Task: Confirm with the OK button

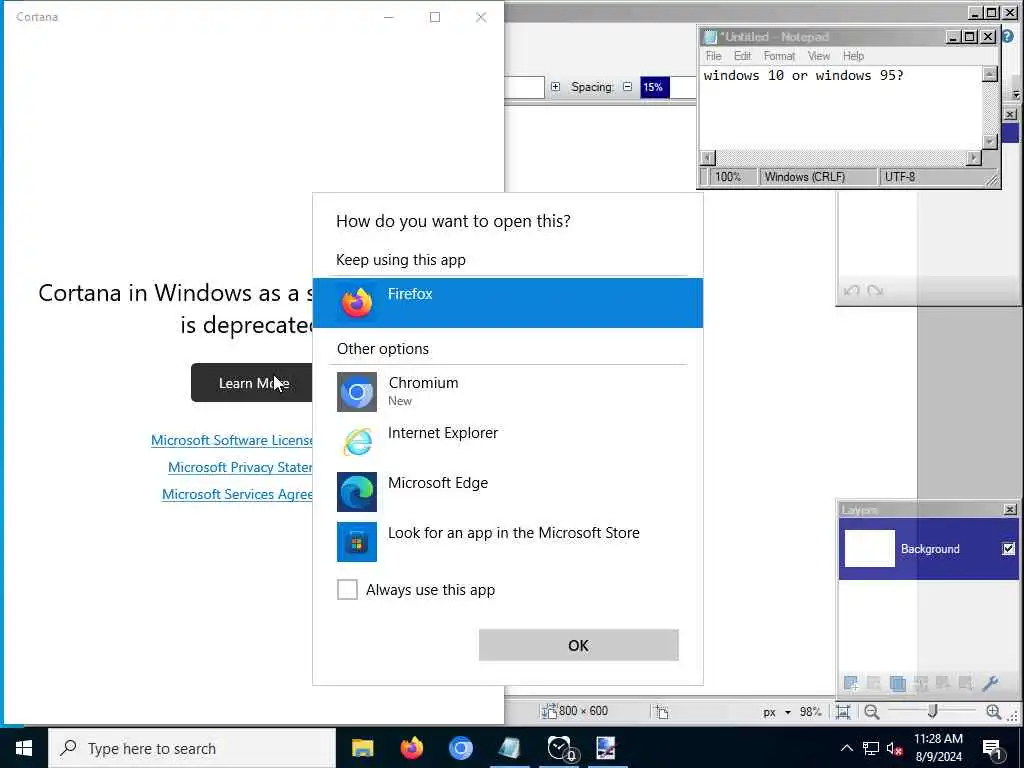Action: [578, 645]
